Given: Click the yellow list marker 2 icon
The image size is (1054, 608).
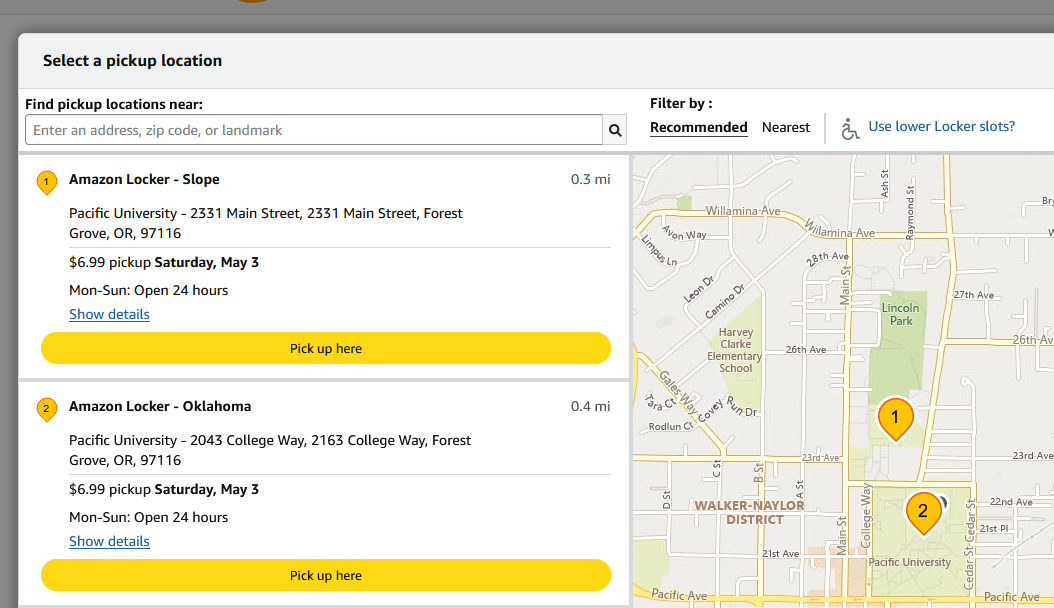Looking at the screenshot, I should [46, 409].
